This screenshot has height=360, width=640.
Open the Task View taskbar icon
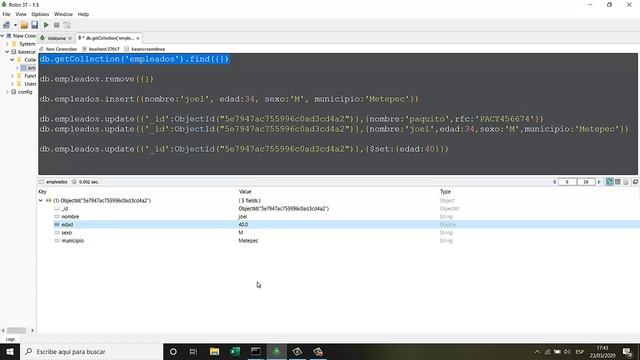[193, 352]
